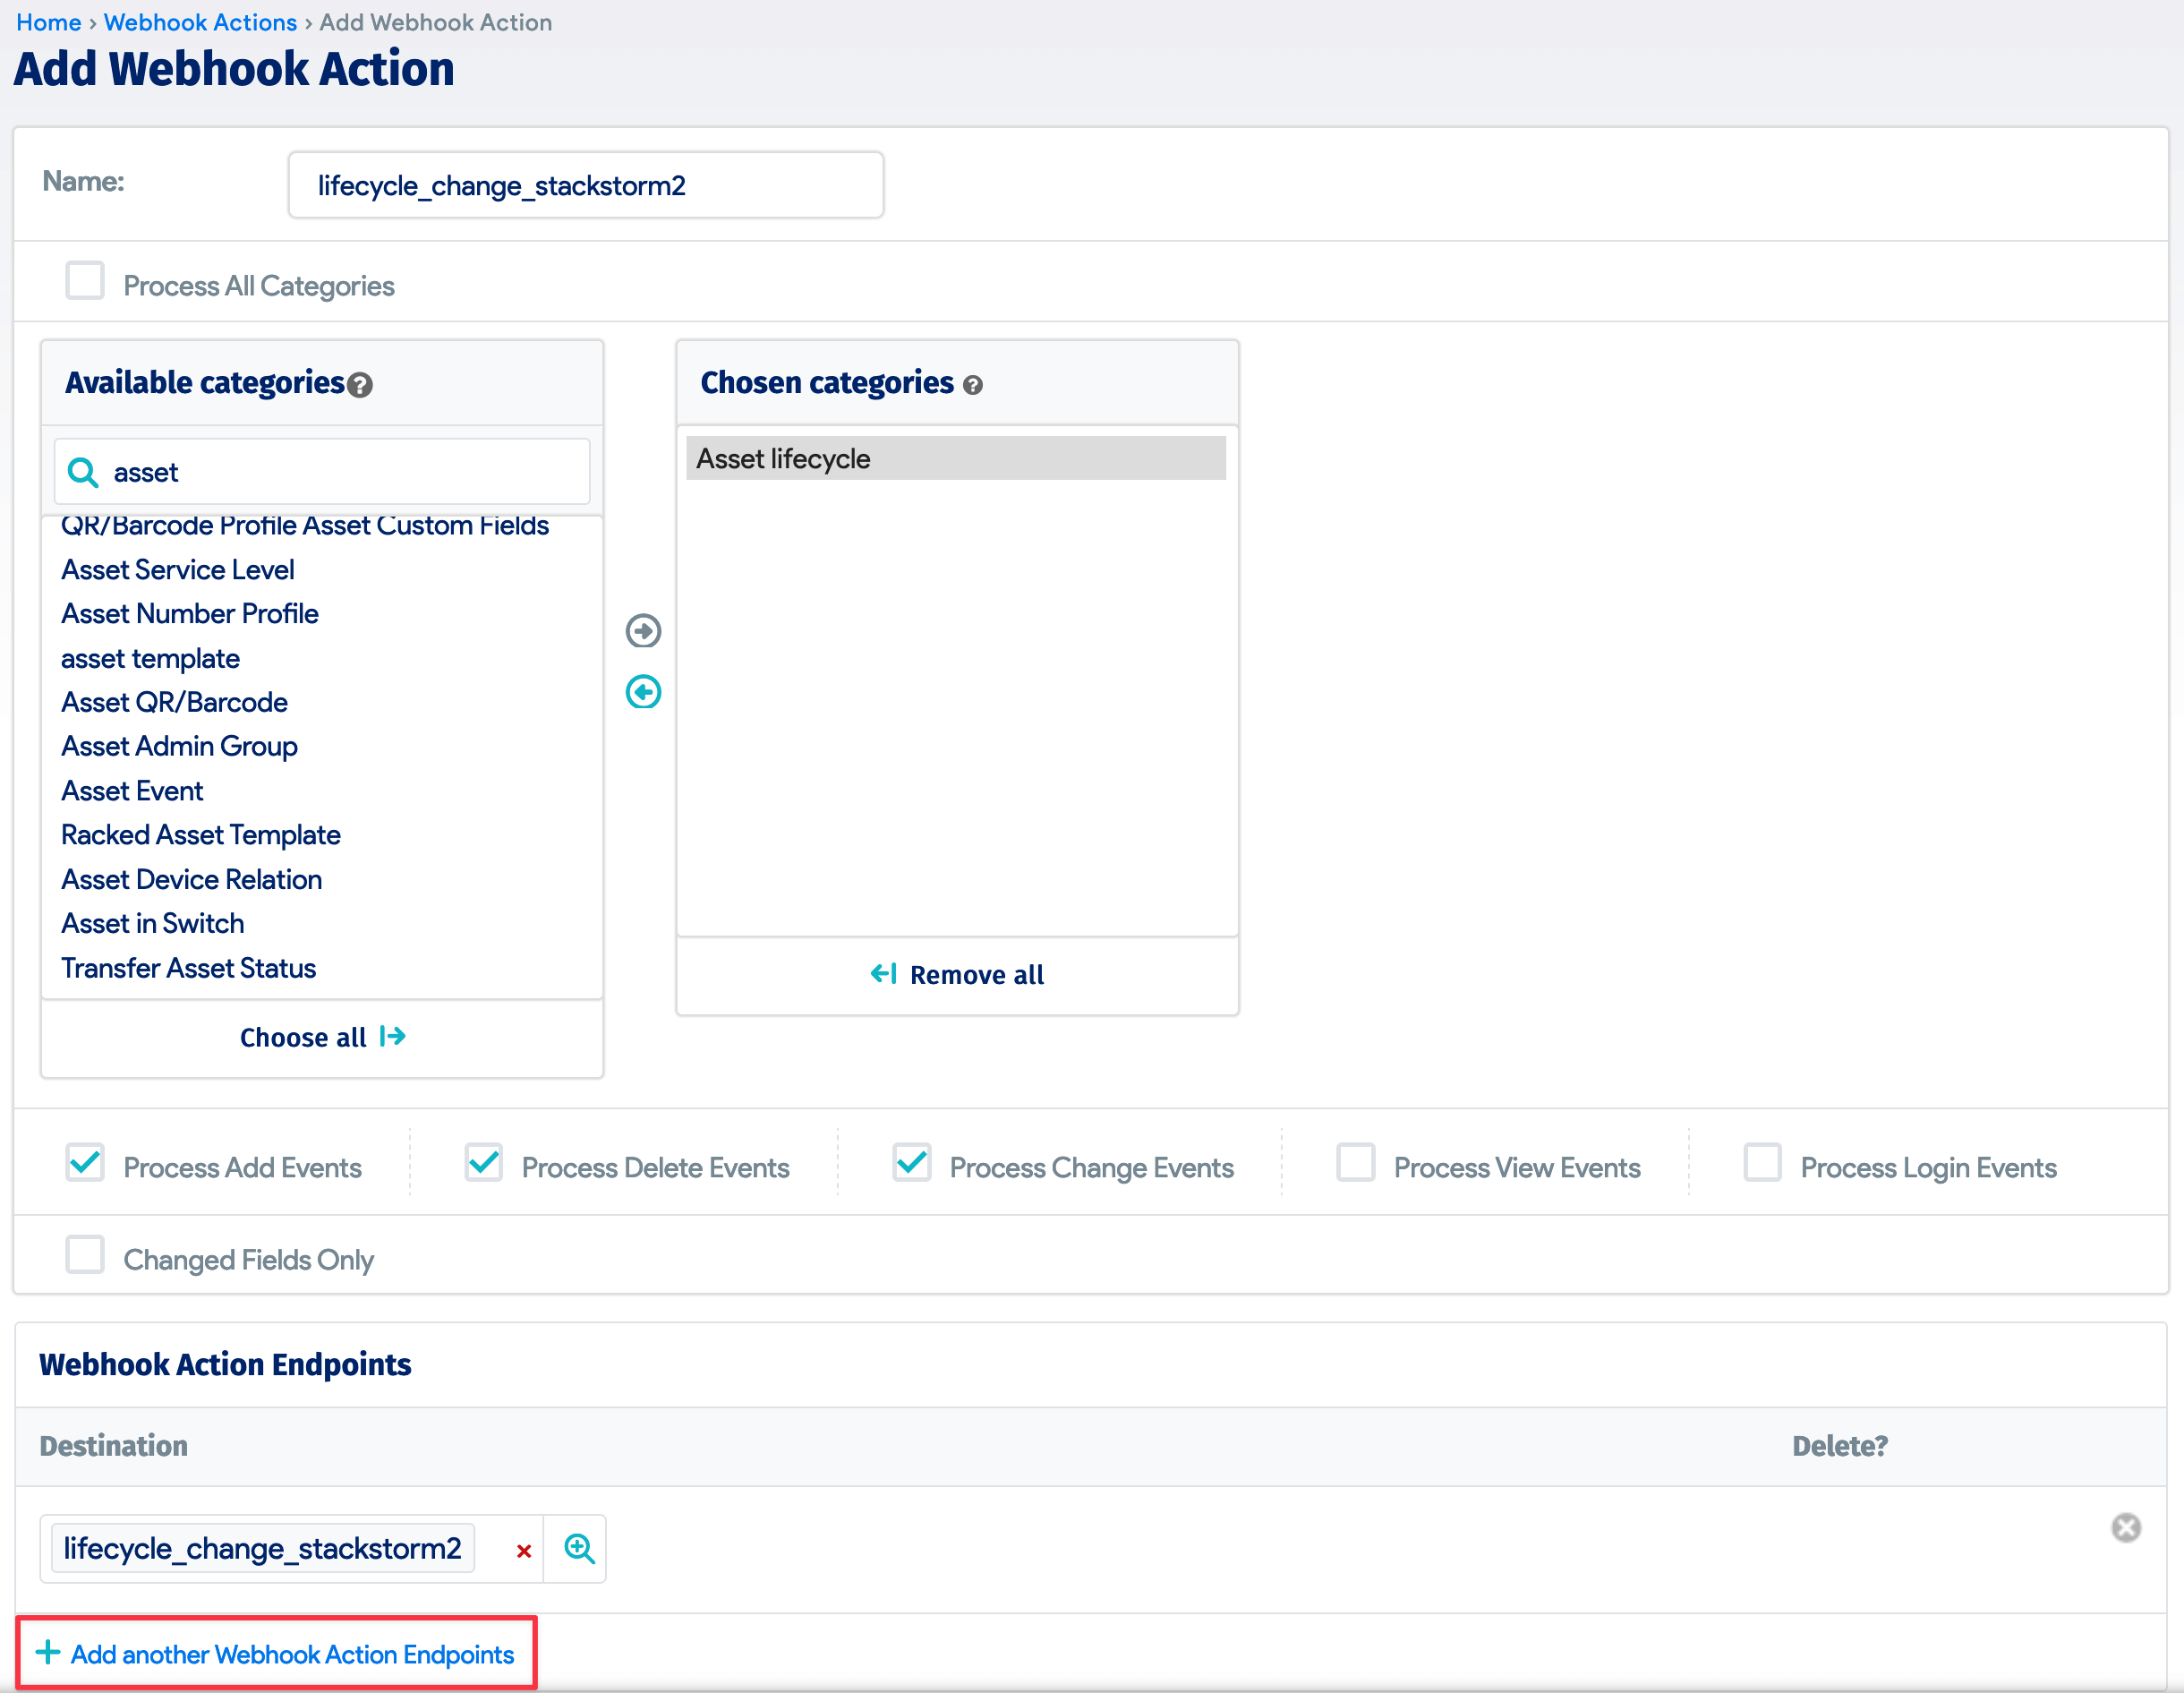Delete the endpoint row via gray circle icon

tap(2126, 1528)
